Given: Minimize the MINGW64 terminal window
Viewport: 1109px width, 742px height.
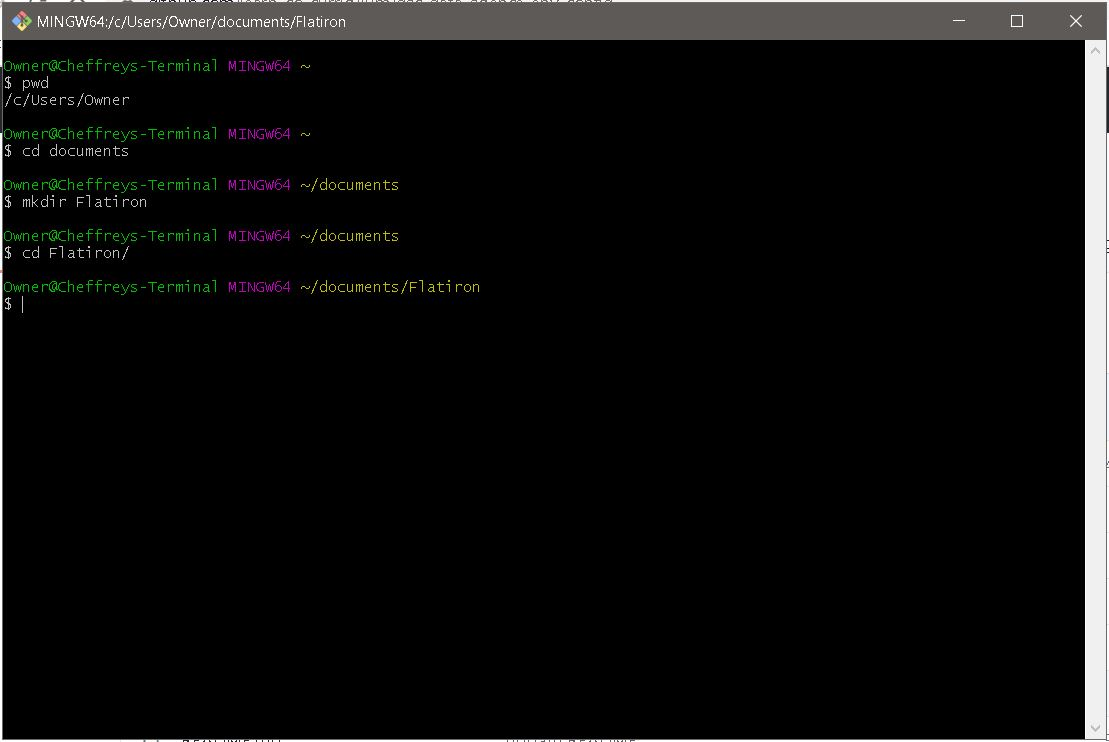Looking at the screenshot, I should click(958, 21).
